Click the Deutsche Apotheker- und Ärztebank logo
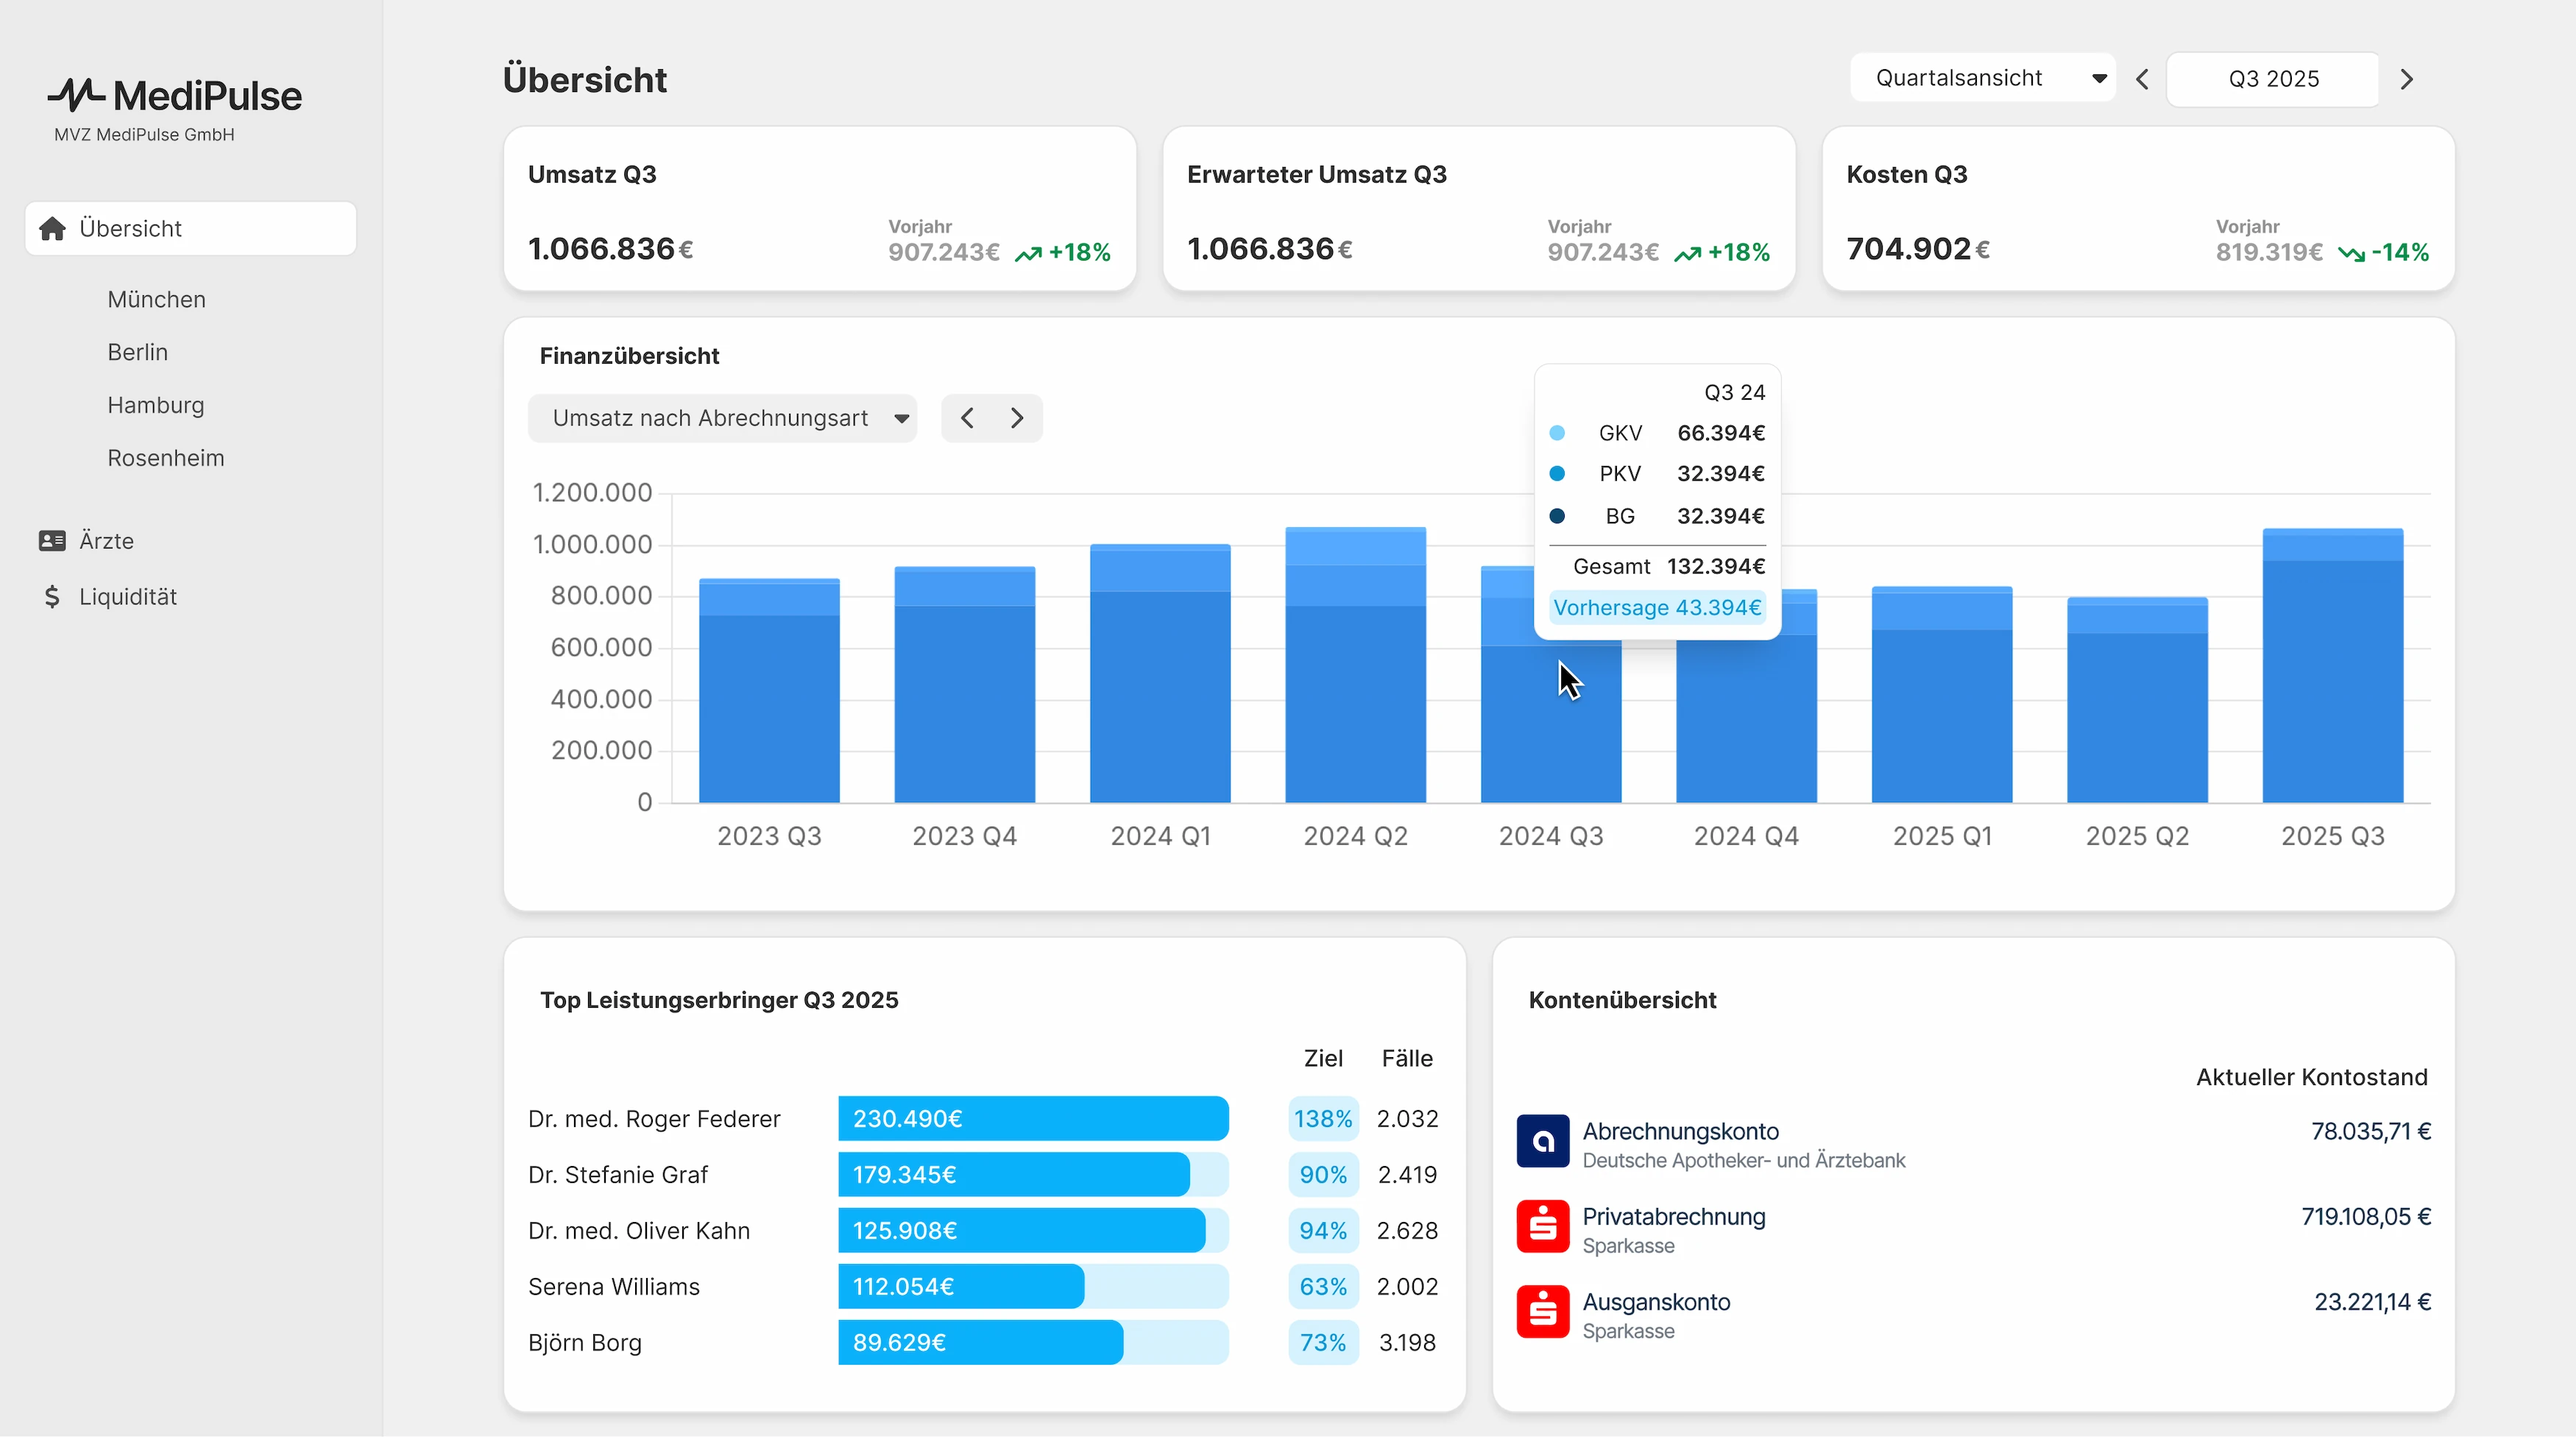Screen dimensions: 2576x1437 tap(1542, 1141)
